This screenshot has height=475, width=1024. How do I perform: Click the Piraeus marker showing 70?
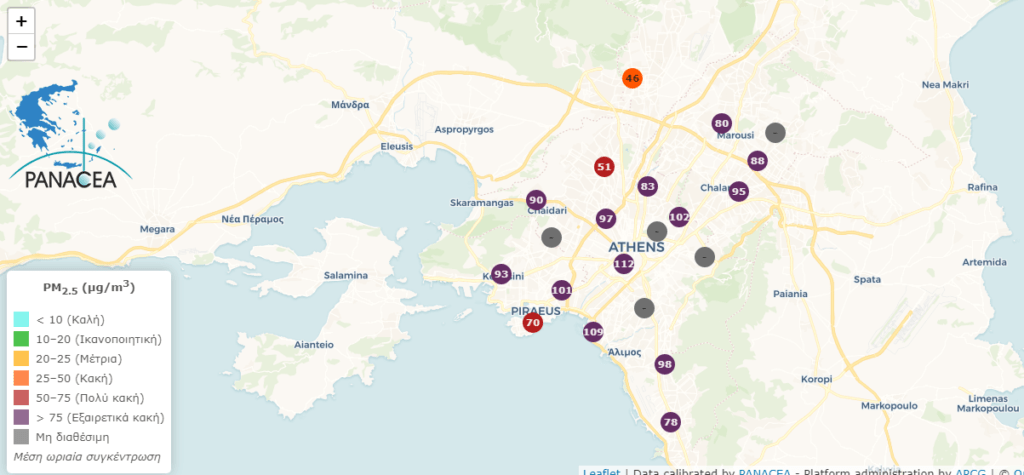533,323
